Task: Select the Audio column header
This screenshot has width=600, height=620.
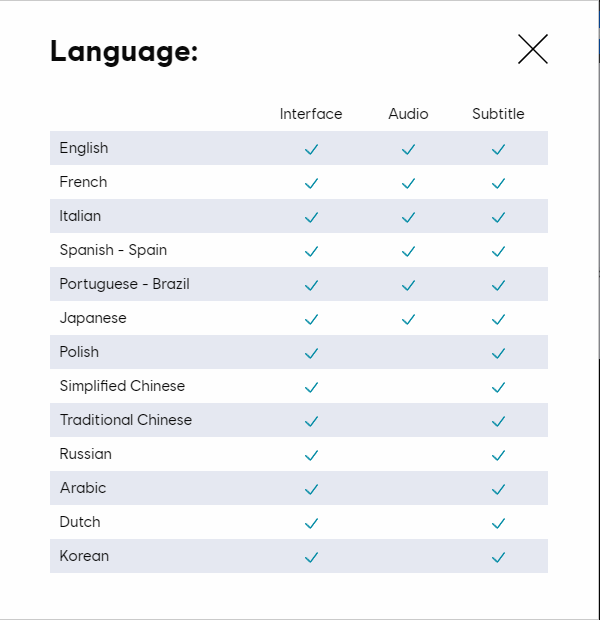Action: pyautogui.click(x=408, y=114)
